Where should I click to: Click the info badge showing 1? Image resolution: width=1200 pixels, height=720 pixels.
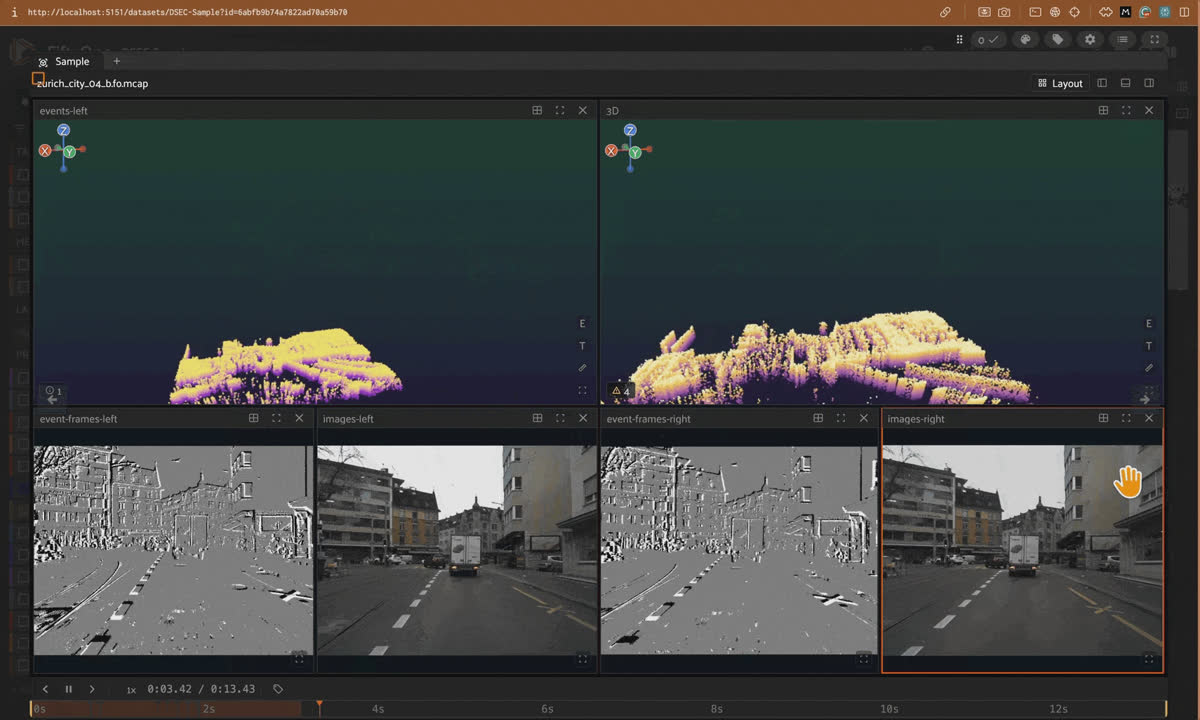53,391
